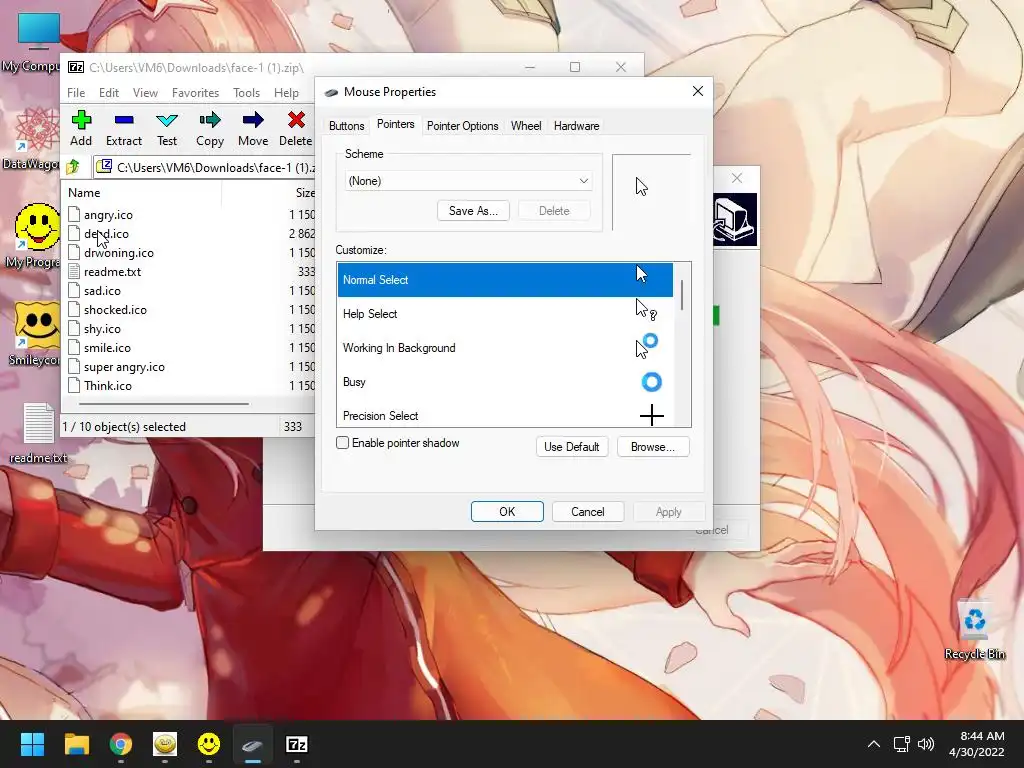Screen dimensions: 1024x768
Task: Click the Copy icon in 7-Zip toolbar
Action: pos(210,120)
